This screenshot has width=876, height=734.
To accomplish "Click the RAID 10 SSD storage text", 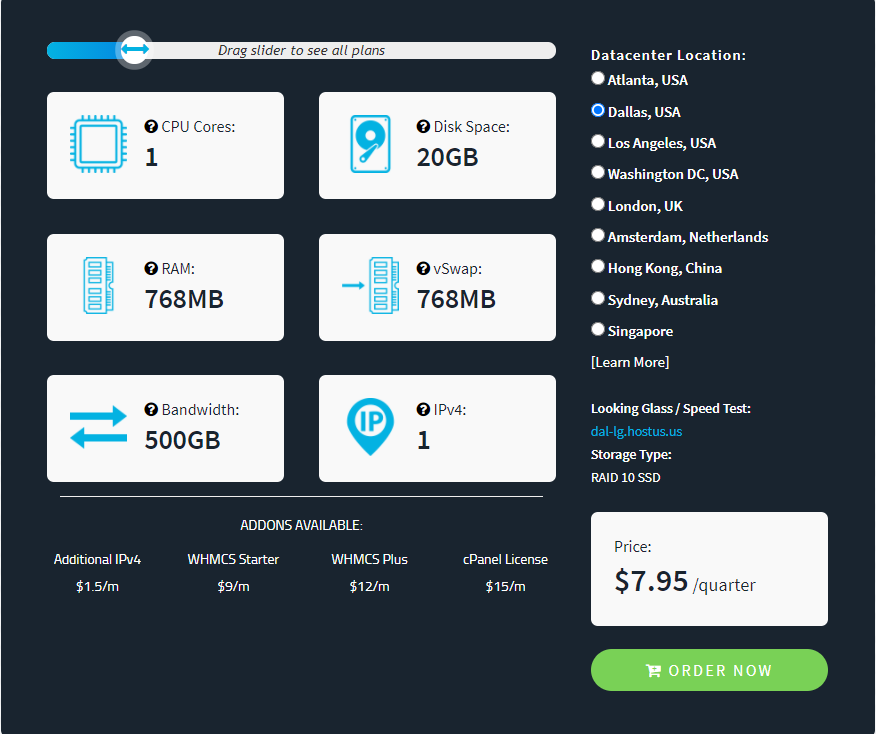I will pos(626,478).
